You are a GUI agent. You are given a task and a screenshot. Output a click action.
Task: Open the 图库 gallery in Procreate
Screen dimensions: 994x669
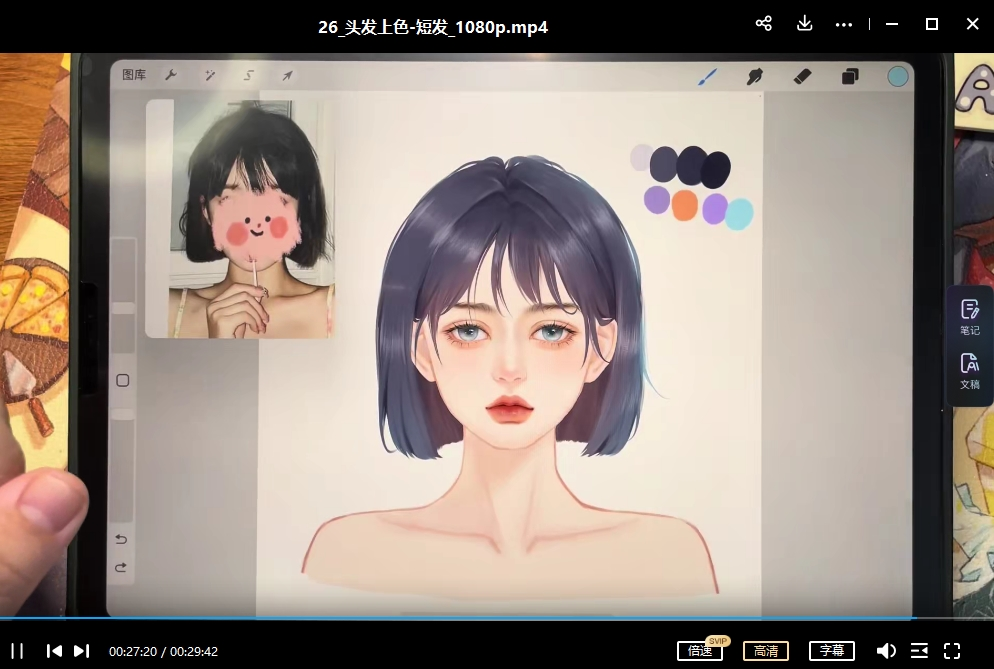(x=134, y=75)
